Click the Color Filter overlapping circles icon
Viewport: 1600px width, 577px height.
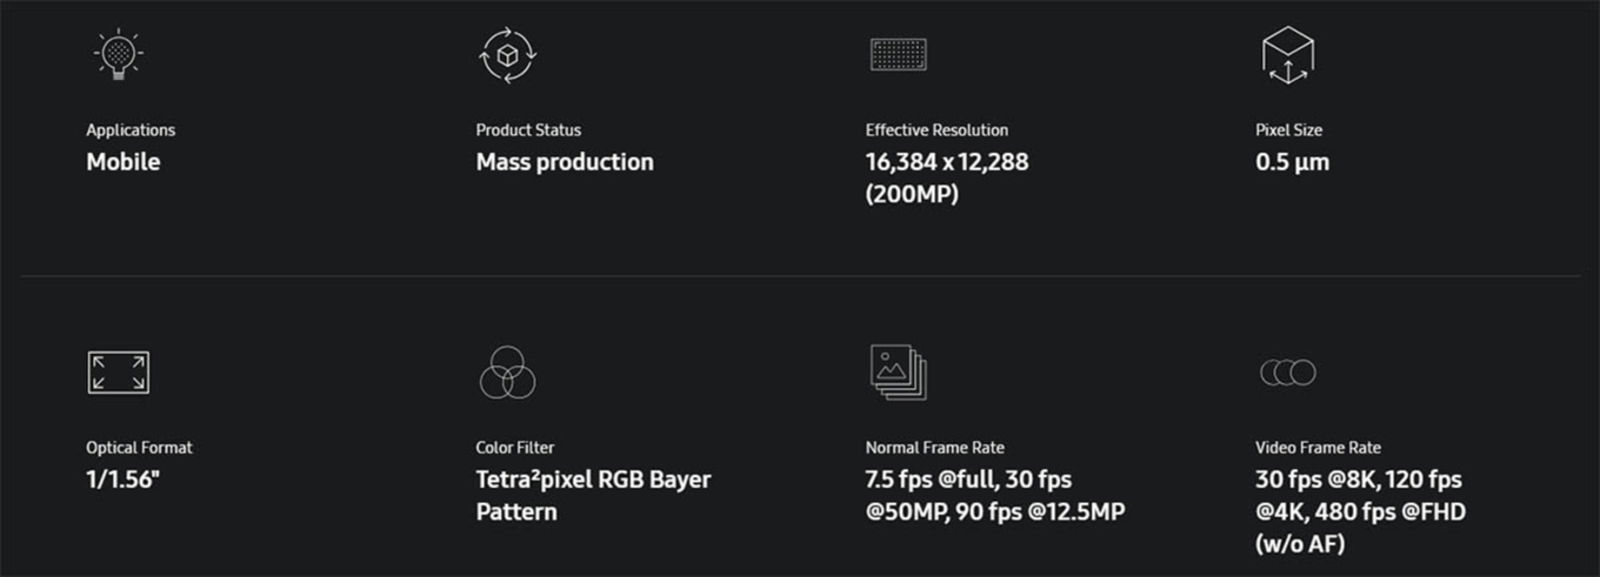pos(507,373)
